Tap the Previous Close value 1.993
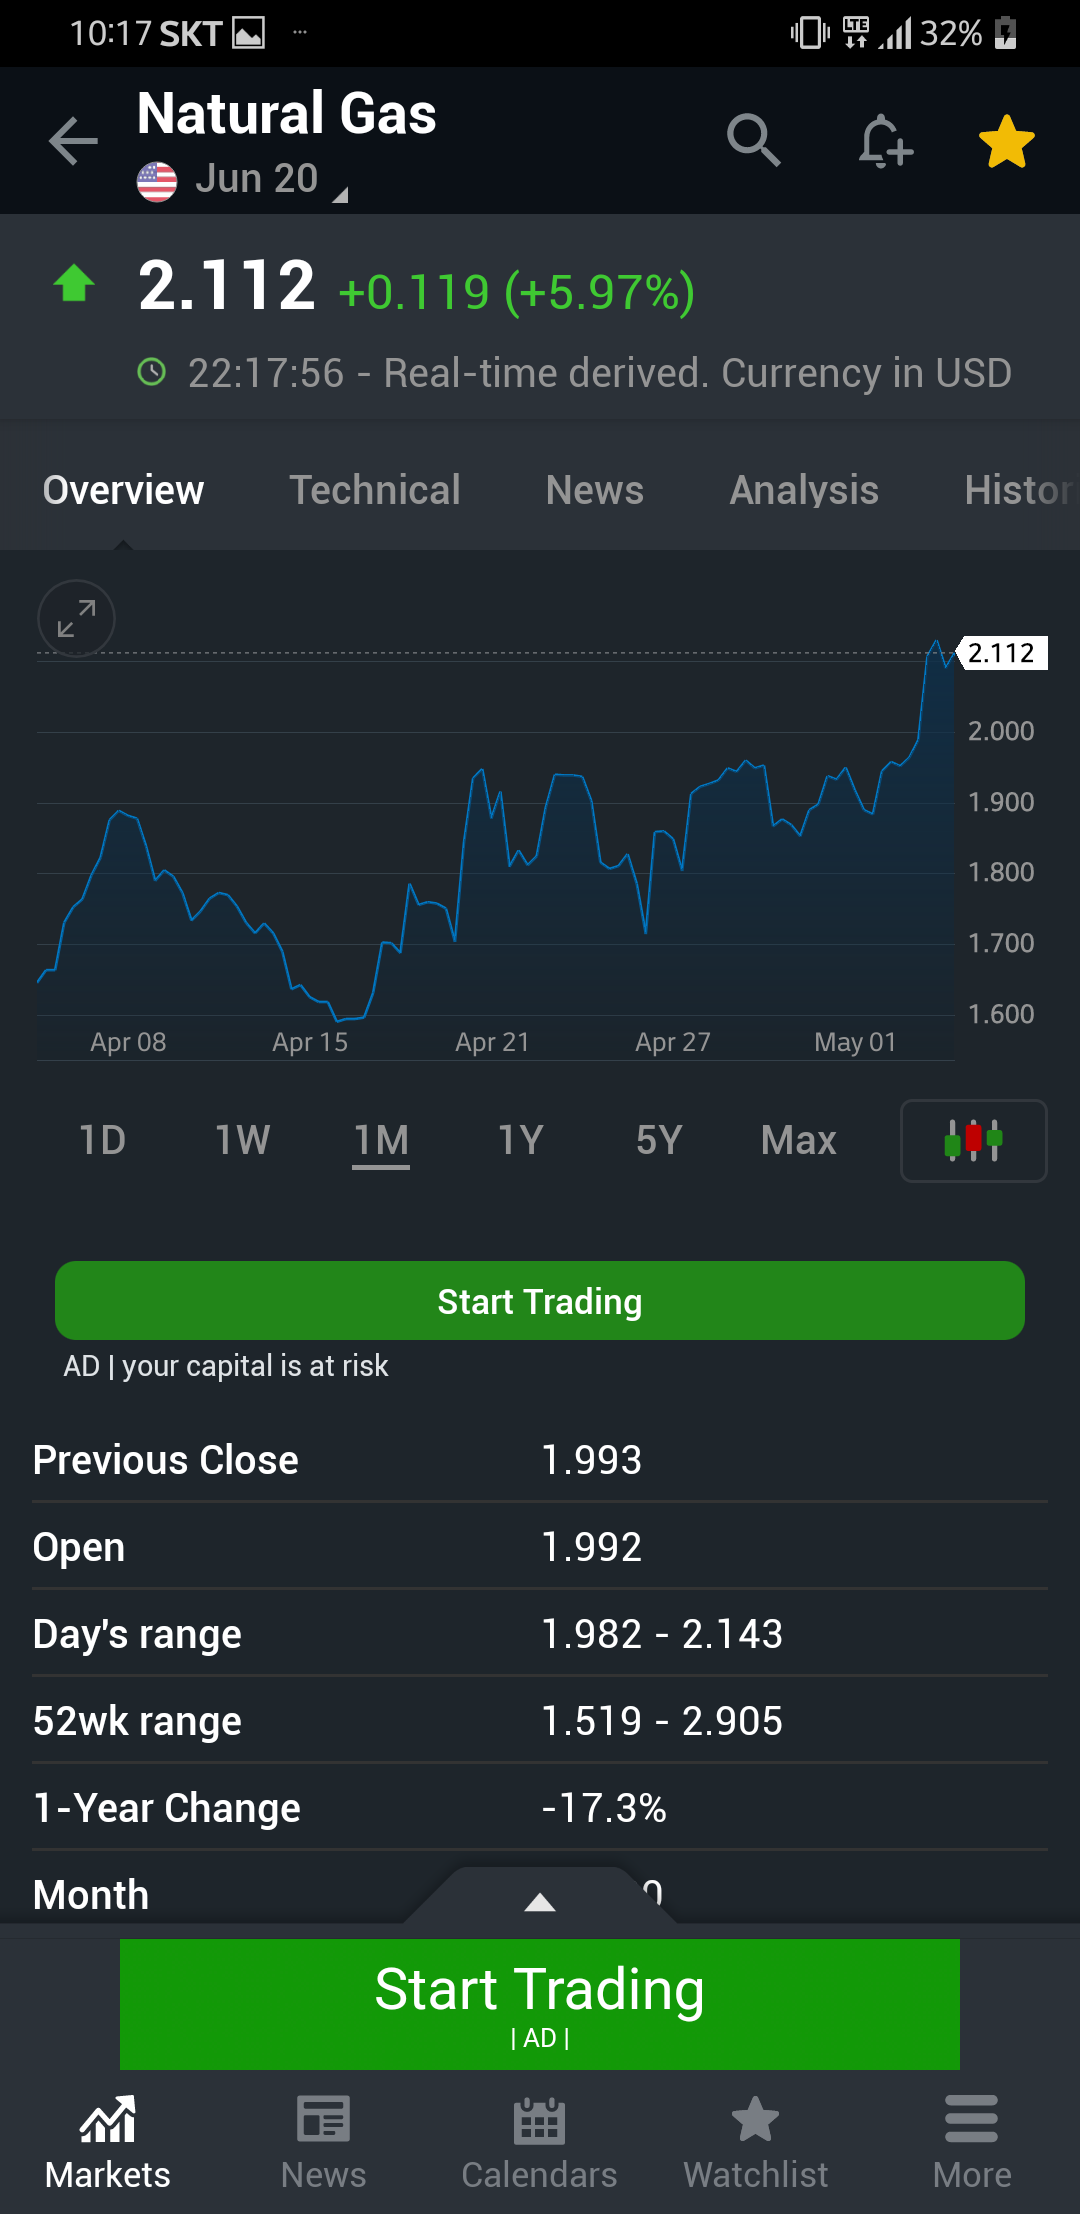 [x=591, y=1460]
